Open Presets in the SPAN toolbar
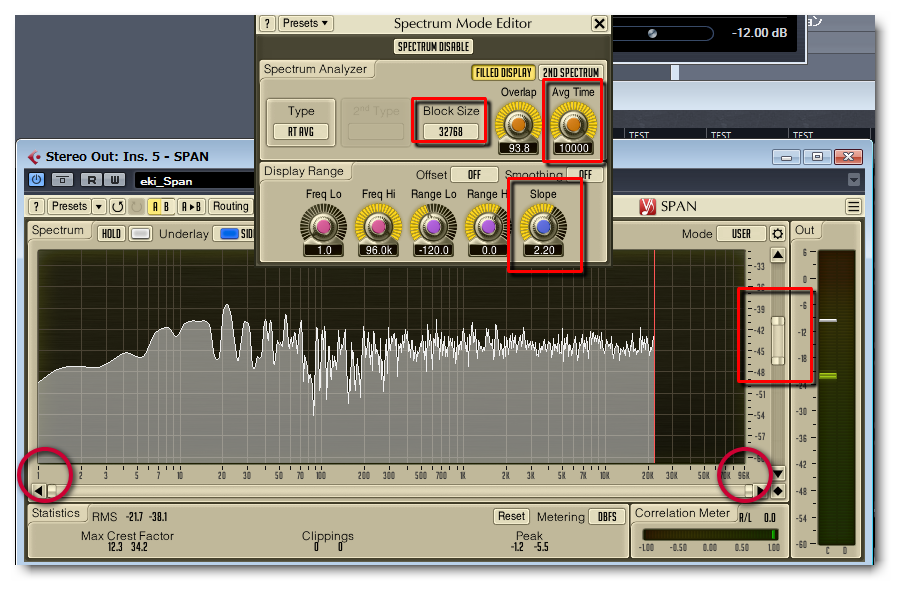Viewport: 902px width, 592px height. [69, 207]
